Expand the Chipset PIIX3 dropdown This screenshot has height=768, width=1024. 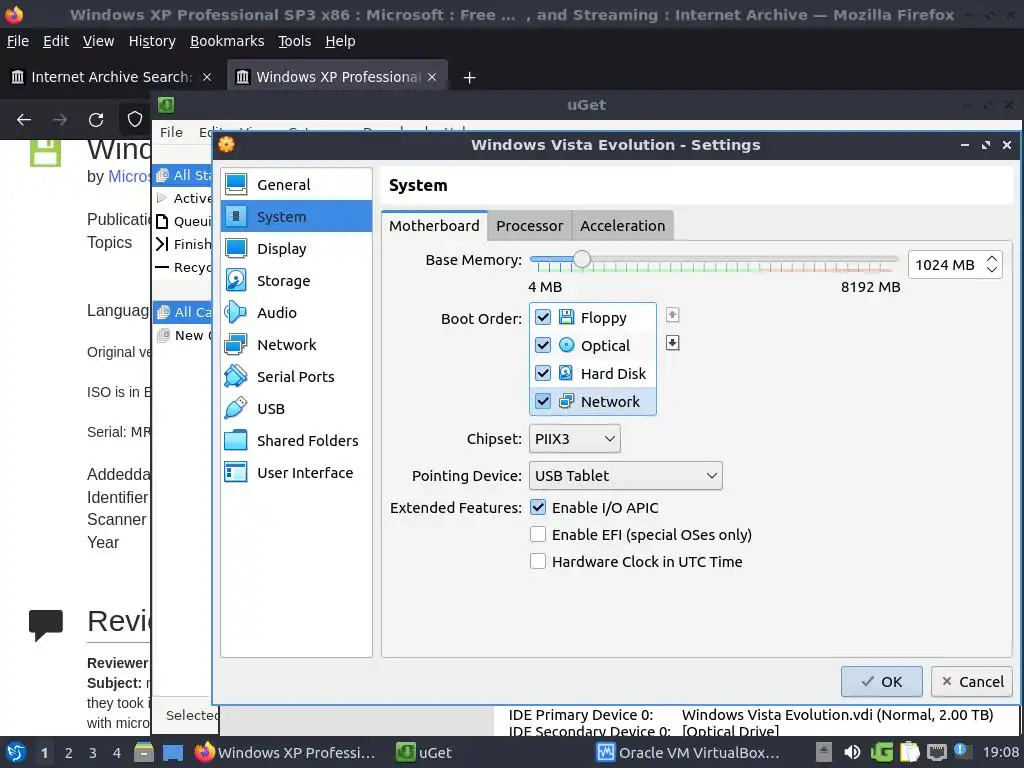574,439
